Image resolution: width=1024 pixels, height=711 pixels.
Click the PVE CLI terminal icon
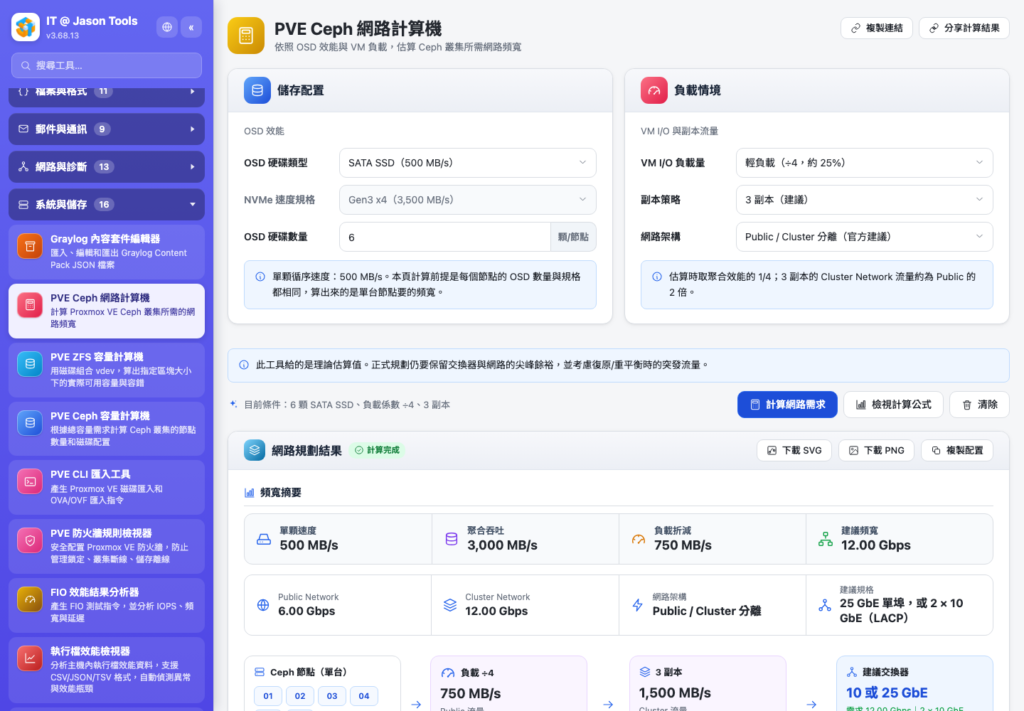[29, 482]
